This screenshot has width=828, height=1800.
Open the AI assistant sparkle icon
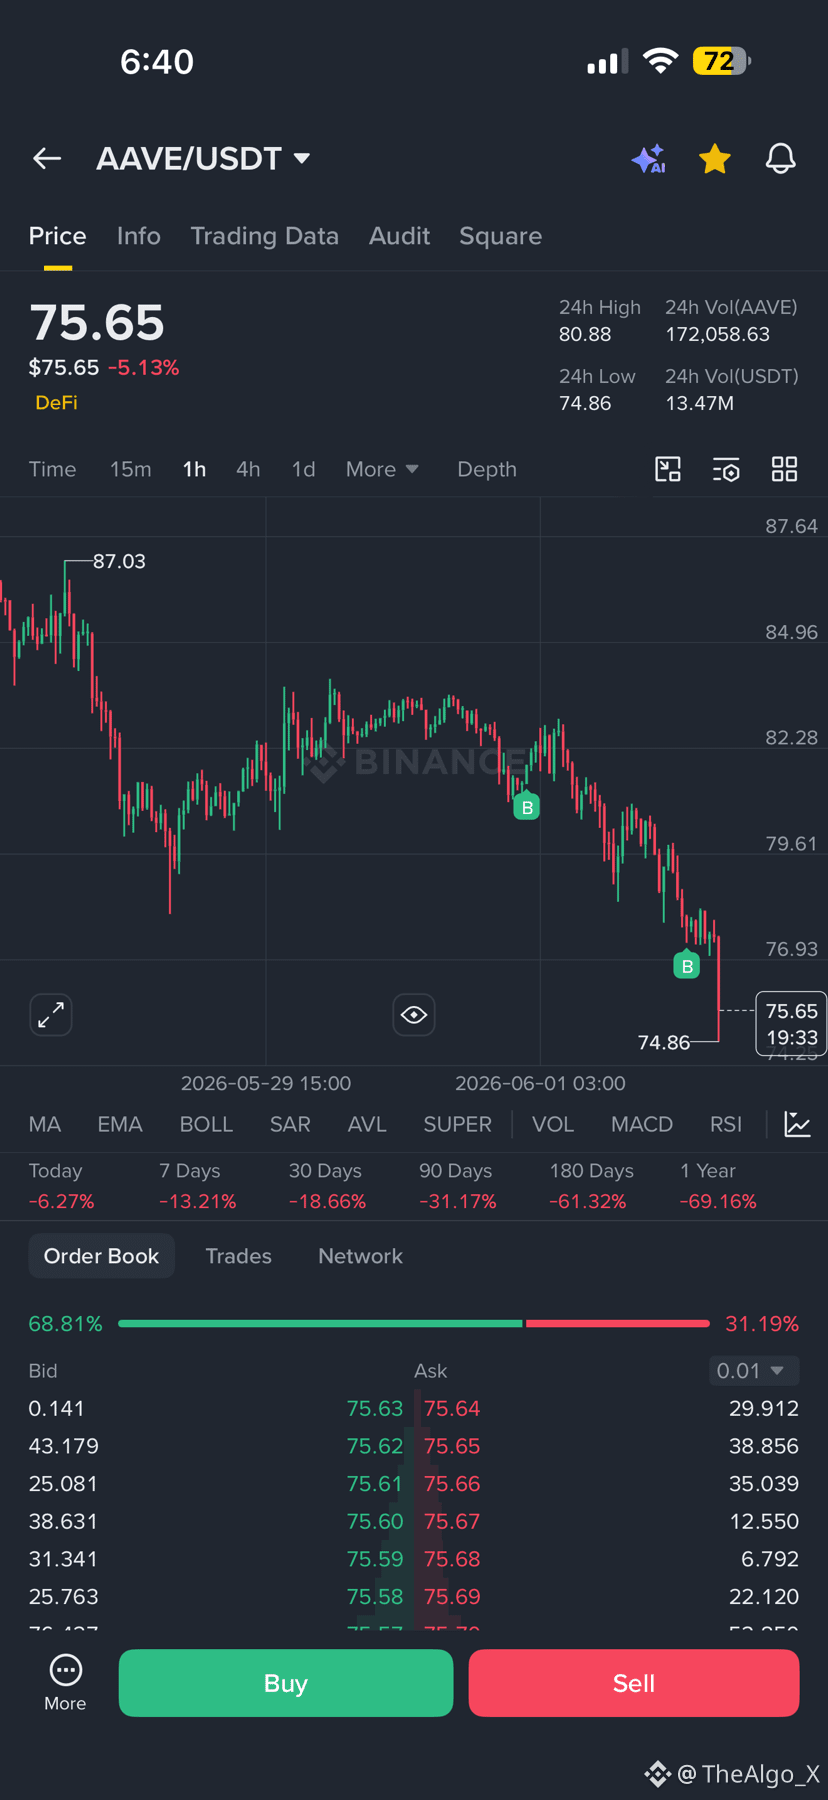648,159
